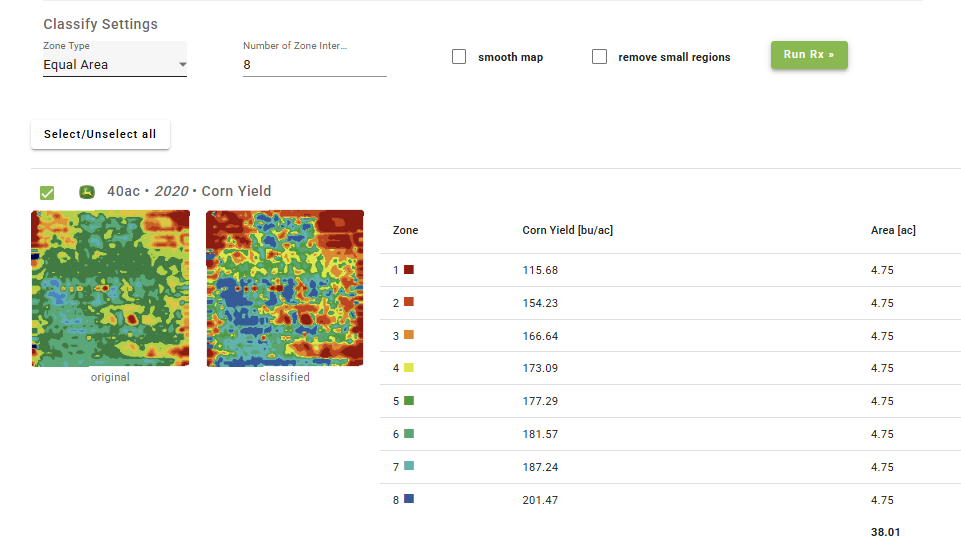Image resolution: width=961 pixels, height=547 pixels.
Task: Click the Zone column header
Action: 405,230
